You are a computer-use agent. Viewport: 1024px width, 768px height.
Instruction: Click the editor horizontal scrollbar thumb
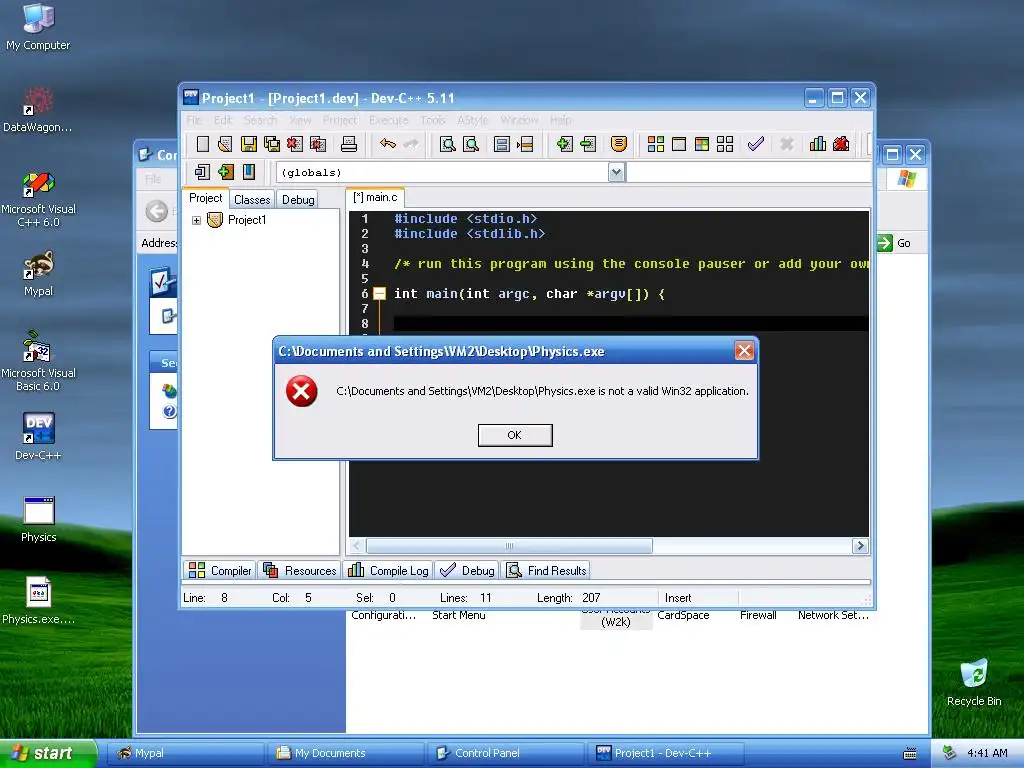click(509, 546)
